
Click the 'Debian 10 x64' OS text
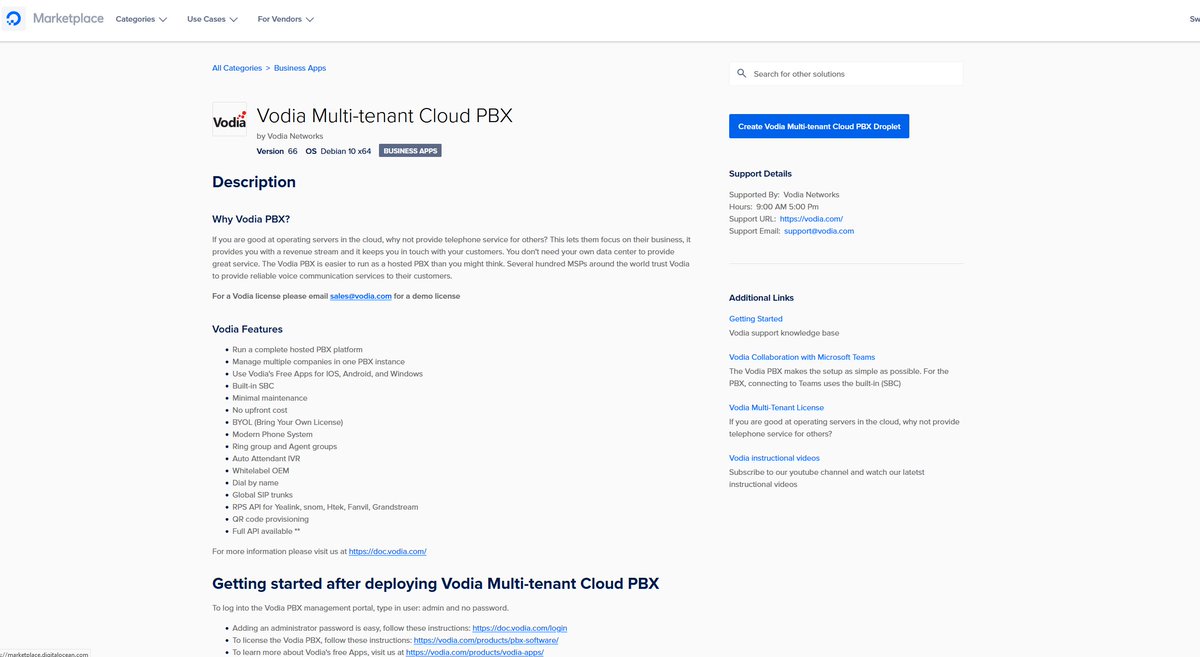point(346,151)
